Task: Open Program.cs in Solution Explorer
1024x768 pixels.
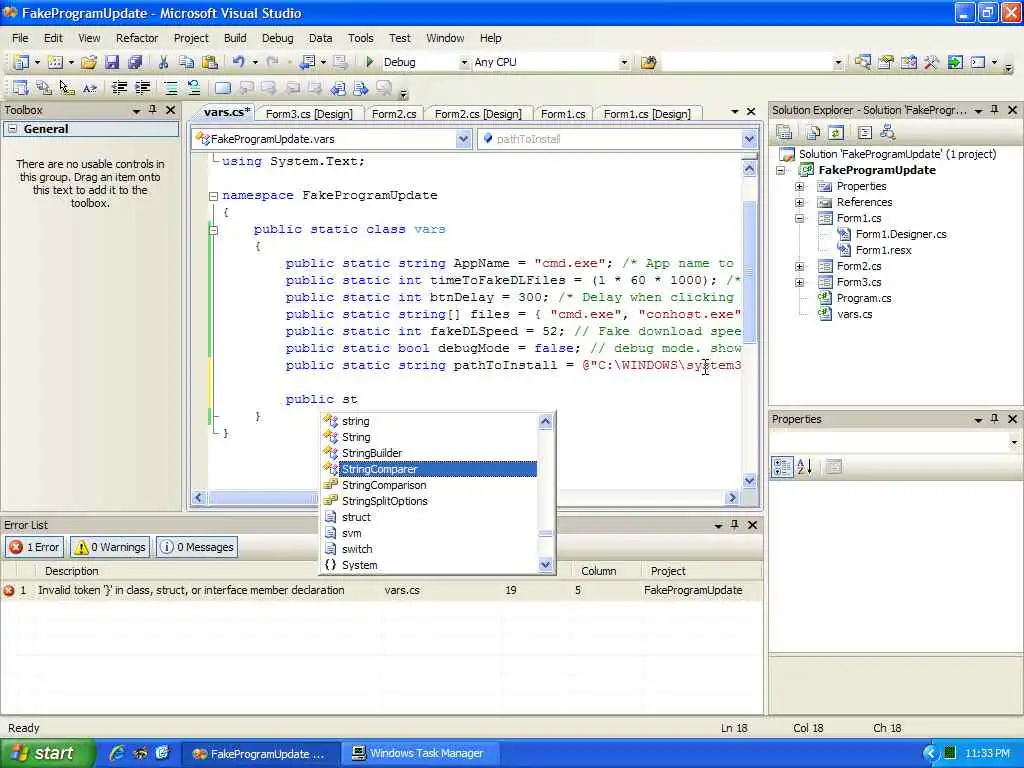Action: pyautogui.click(x=863, y=298)
